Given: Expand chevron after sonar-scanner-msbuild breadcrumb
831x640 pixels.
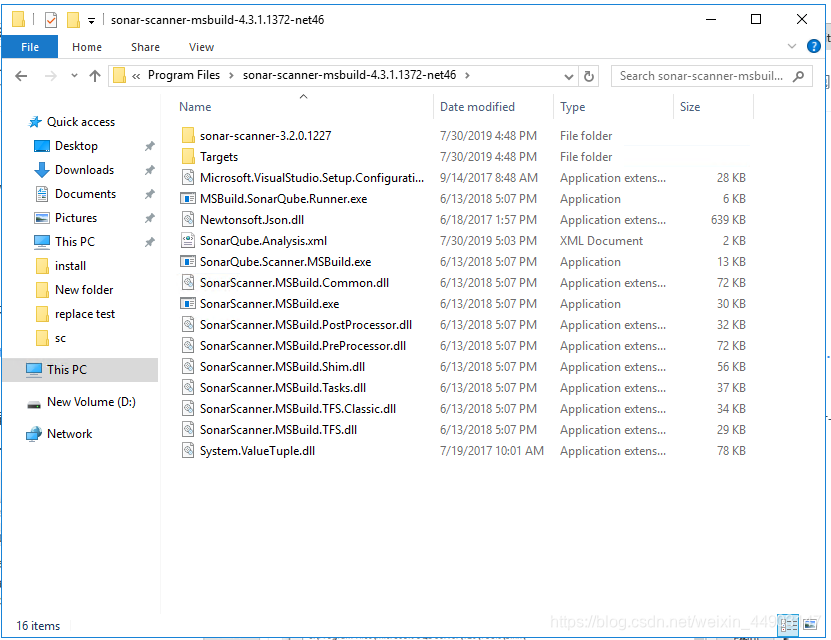Looking at the screenshot, I should click(467, 76).
